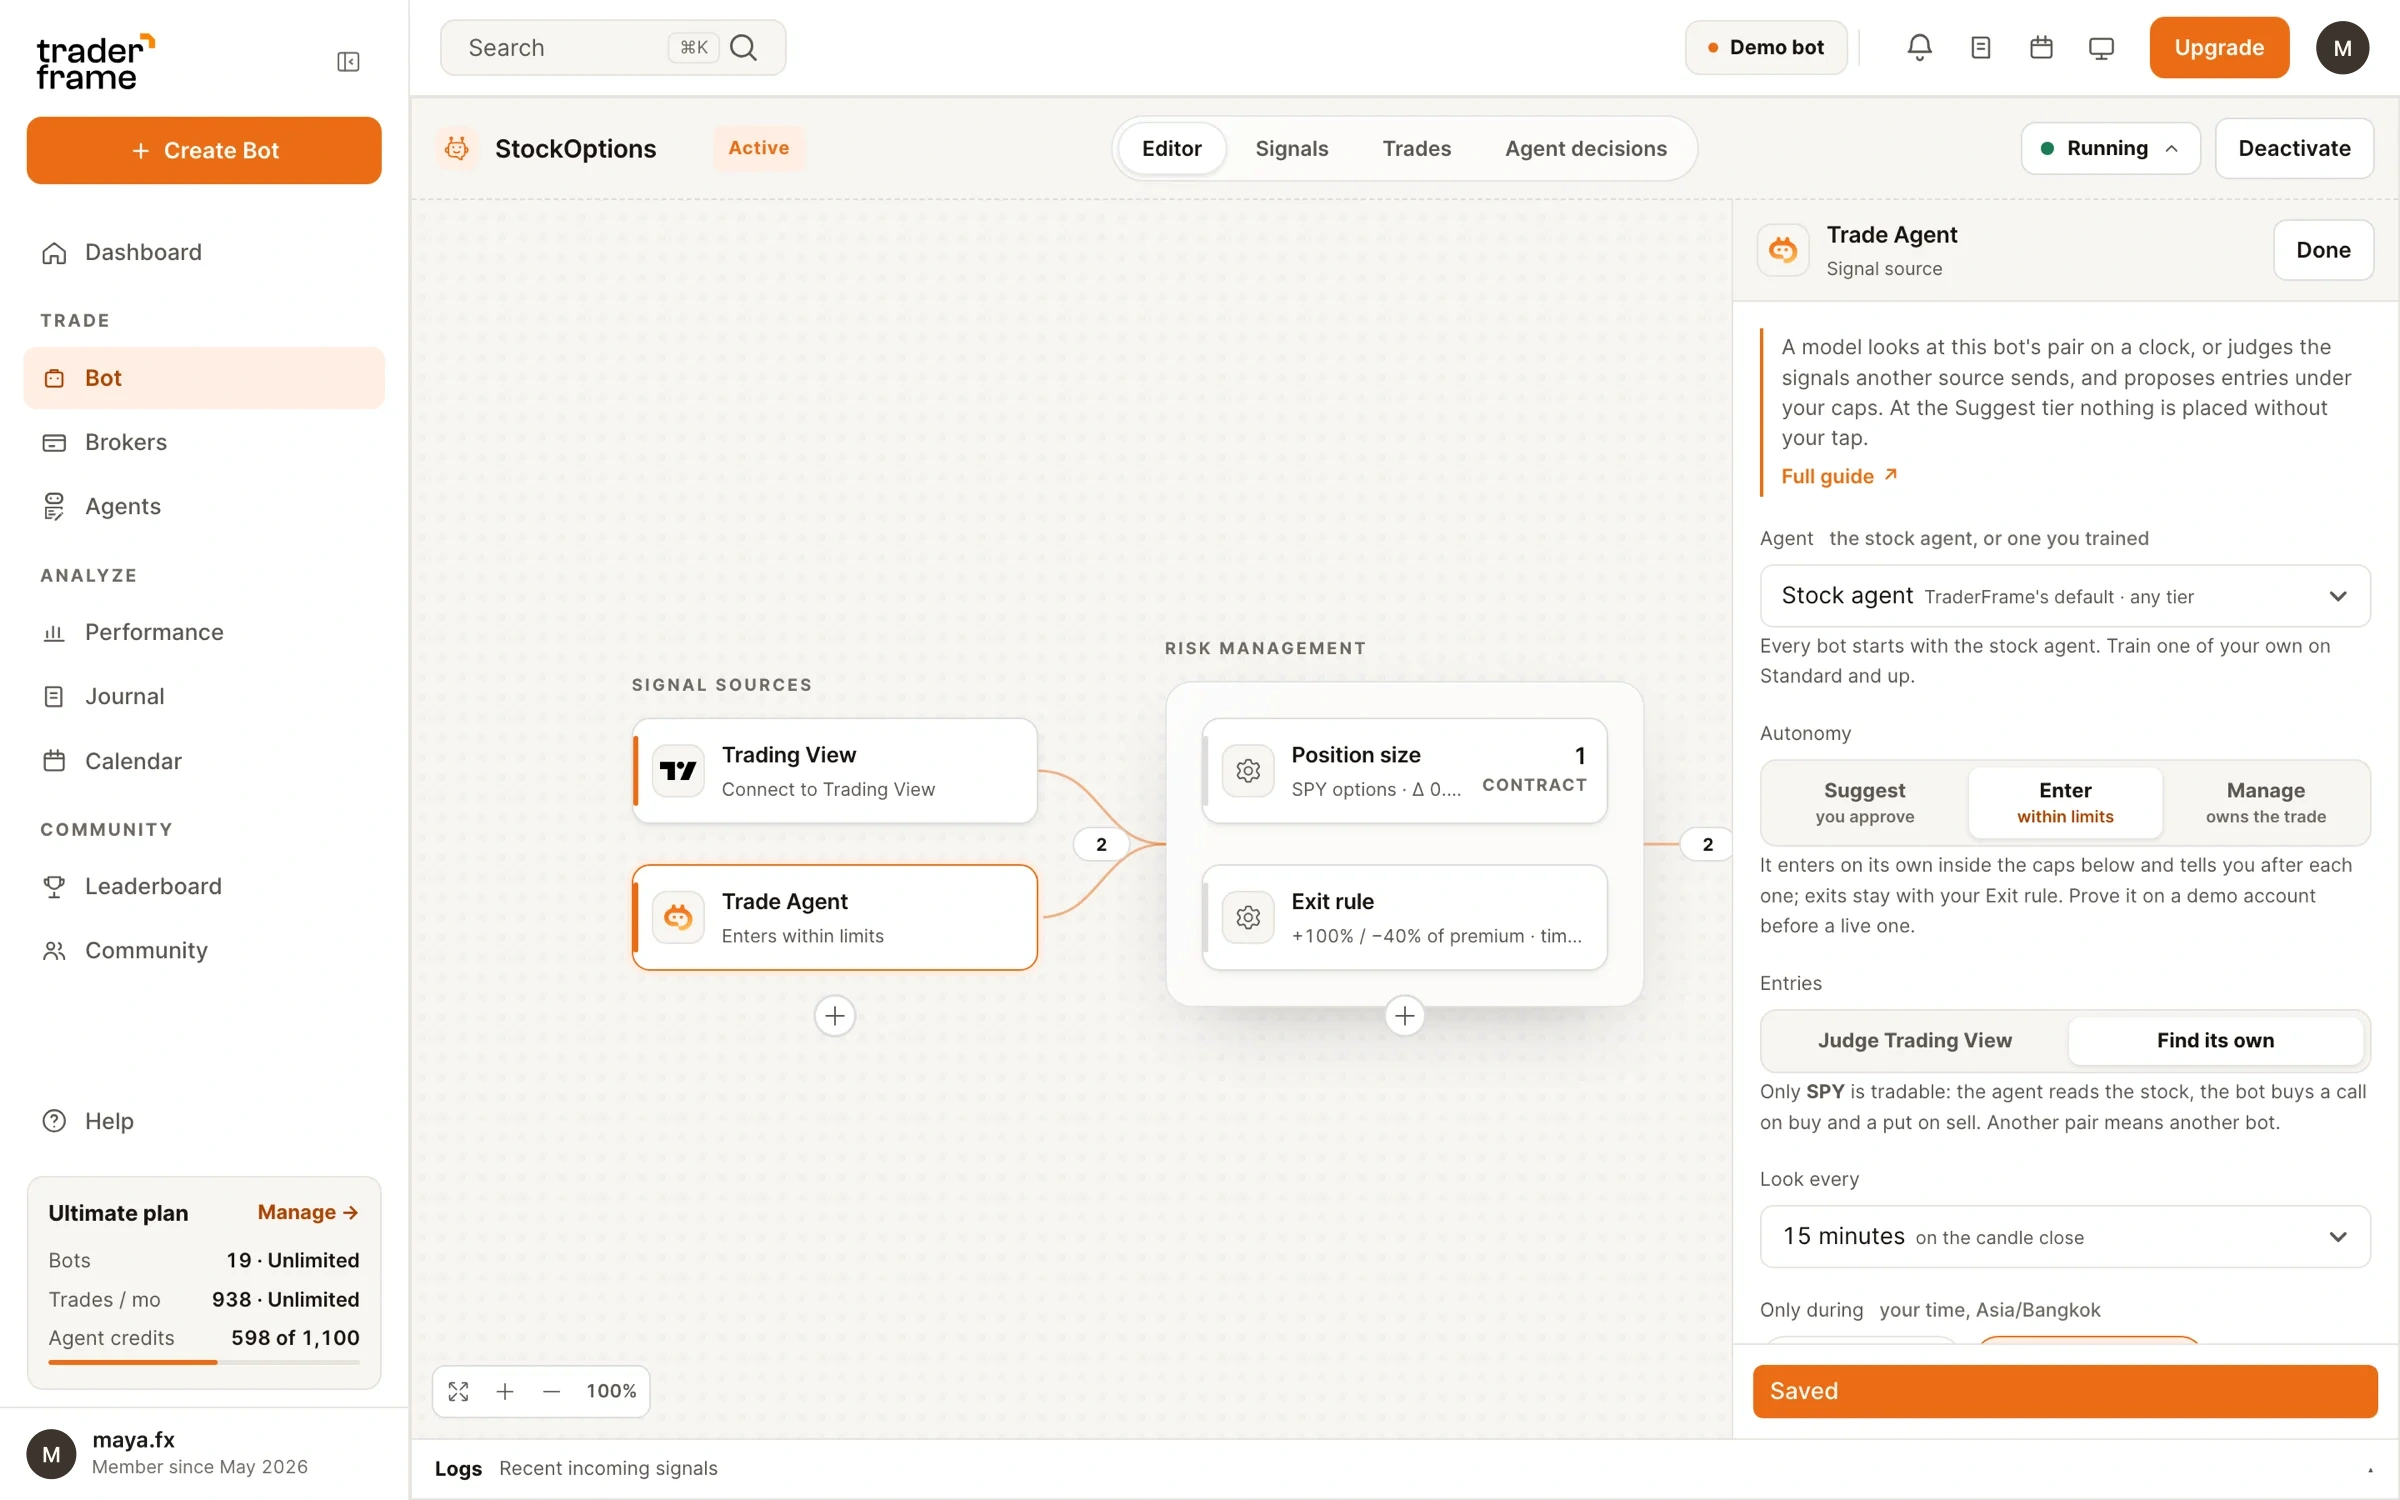The image size is (2400, 1500).
Task: Click the Create Bot button
Action: (204, 150)
